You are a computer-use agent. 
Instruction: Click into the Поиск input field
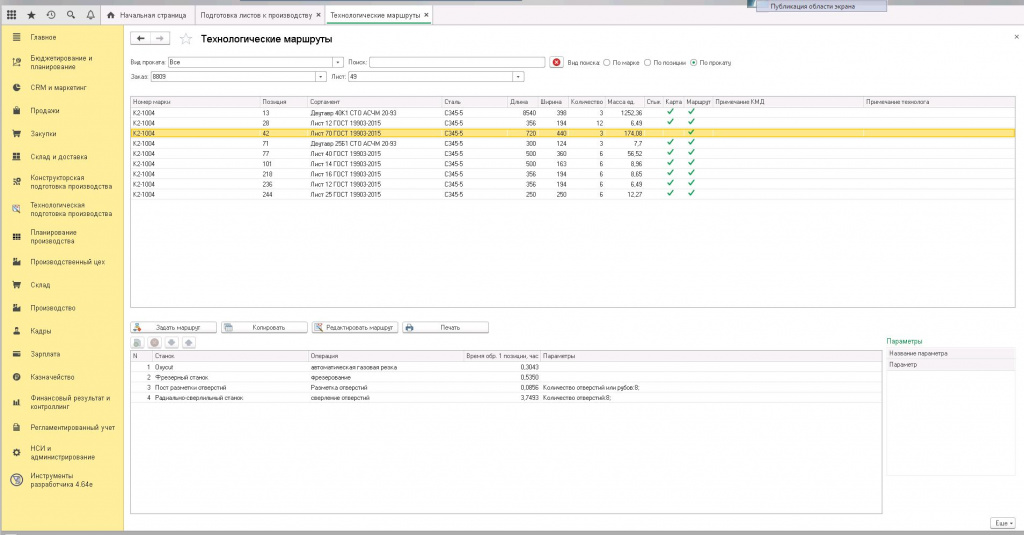[x=456, y=62]
